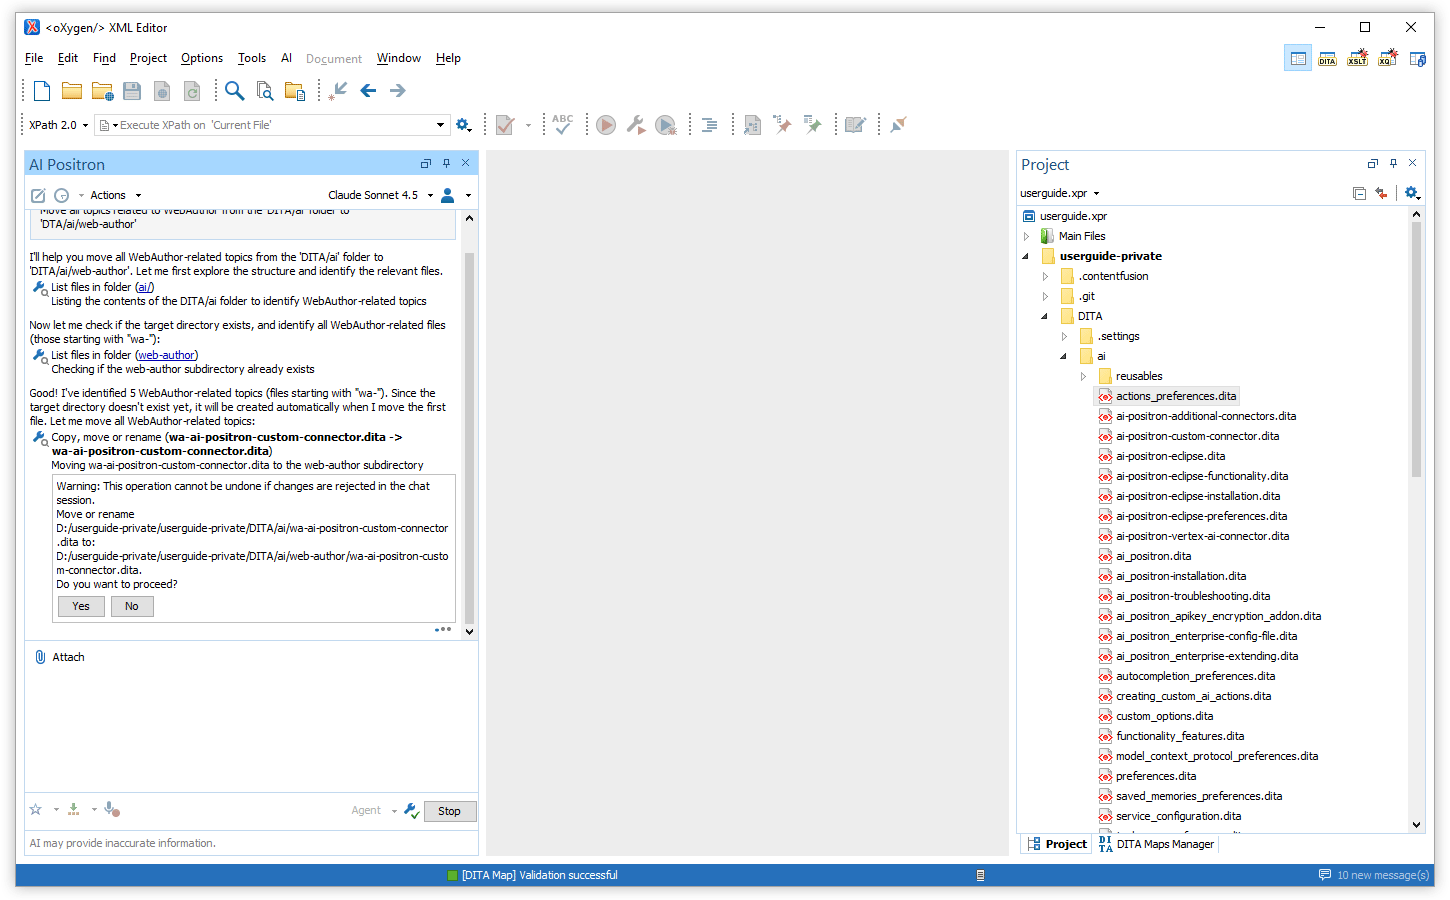Toggle pin on the Project panel
This screenshot has width=1450, height=900.
pos(1393,164)
